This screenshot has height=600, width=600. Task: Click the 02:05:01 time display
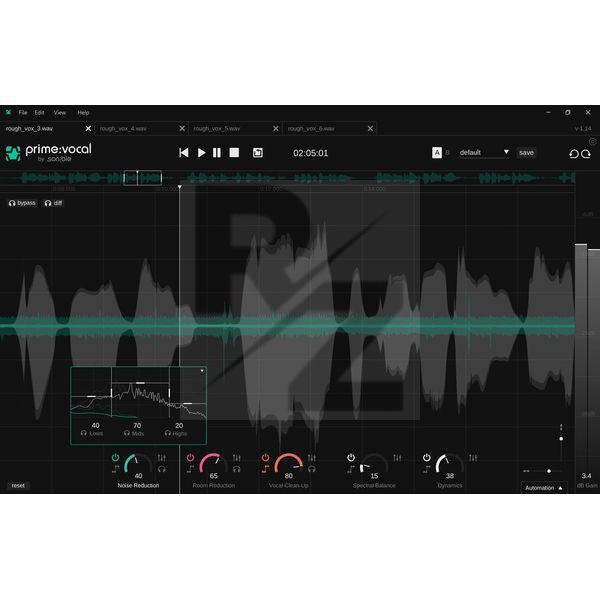310,153
